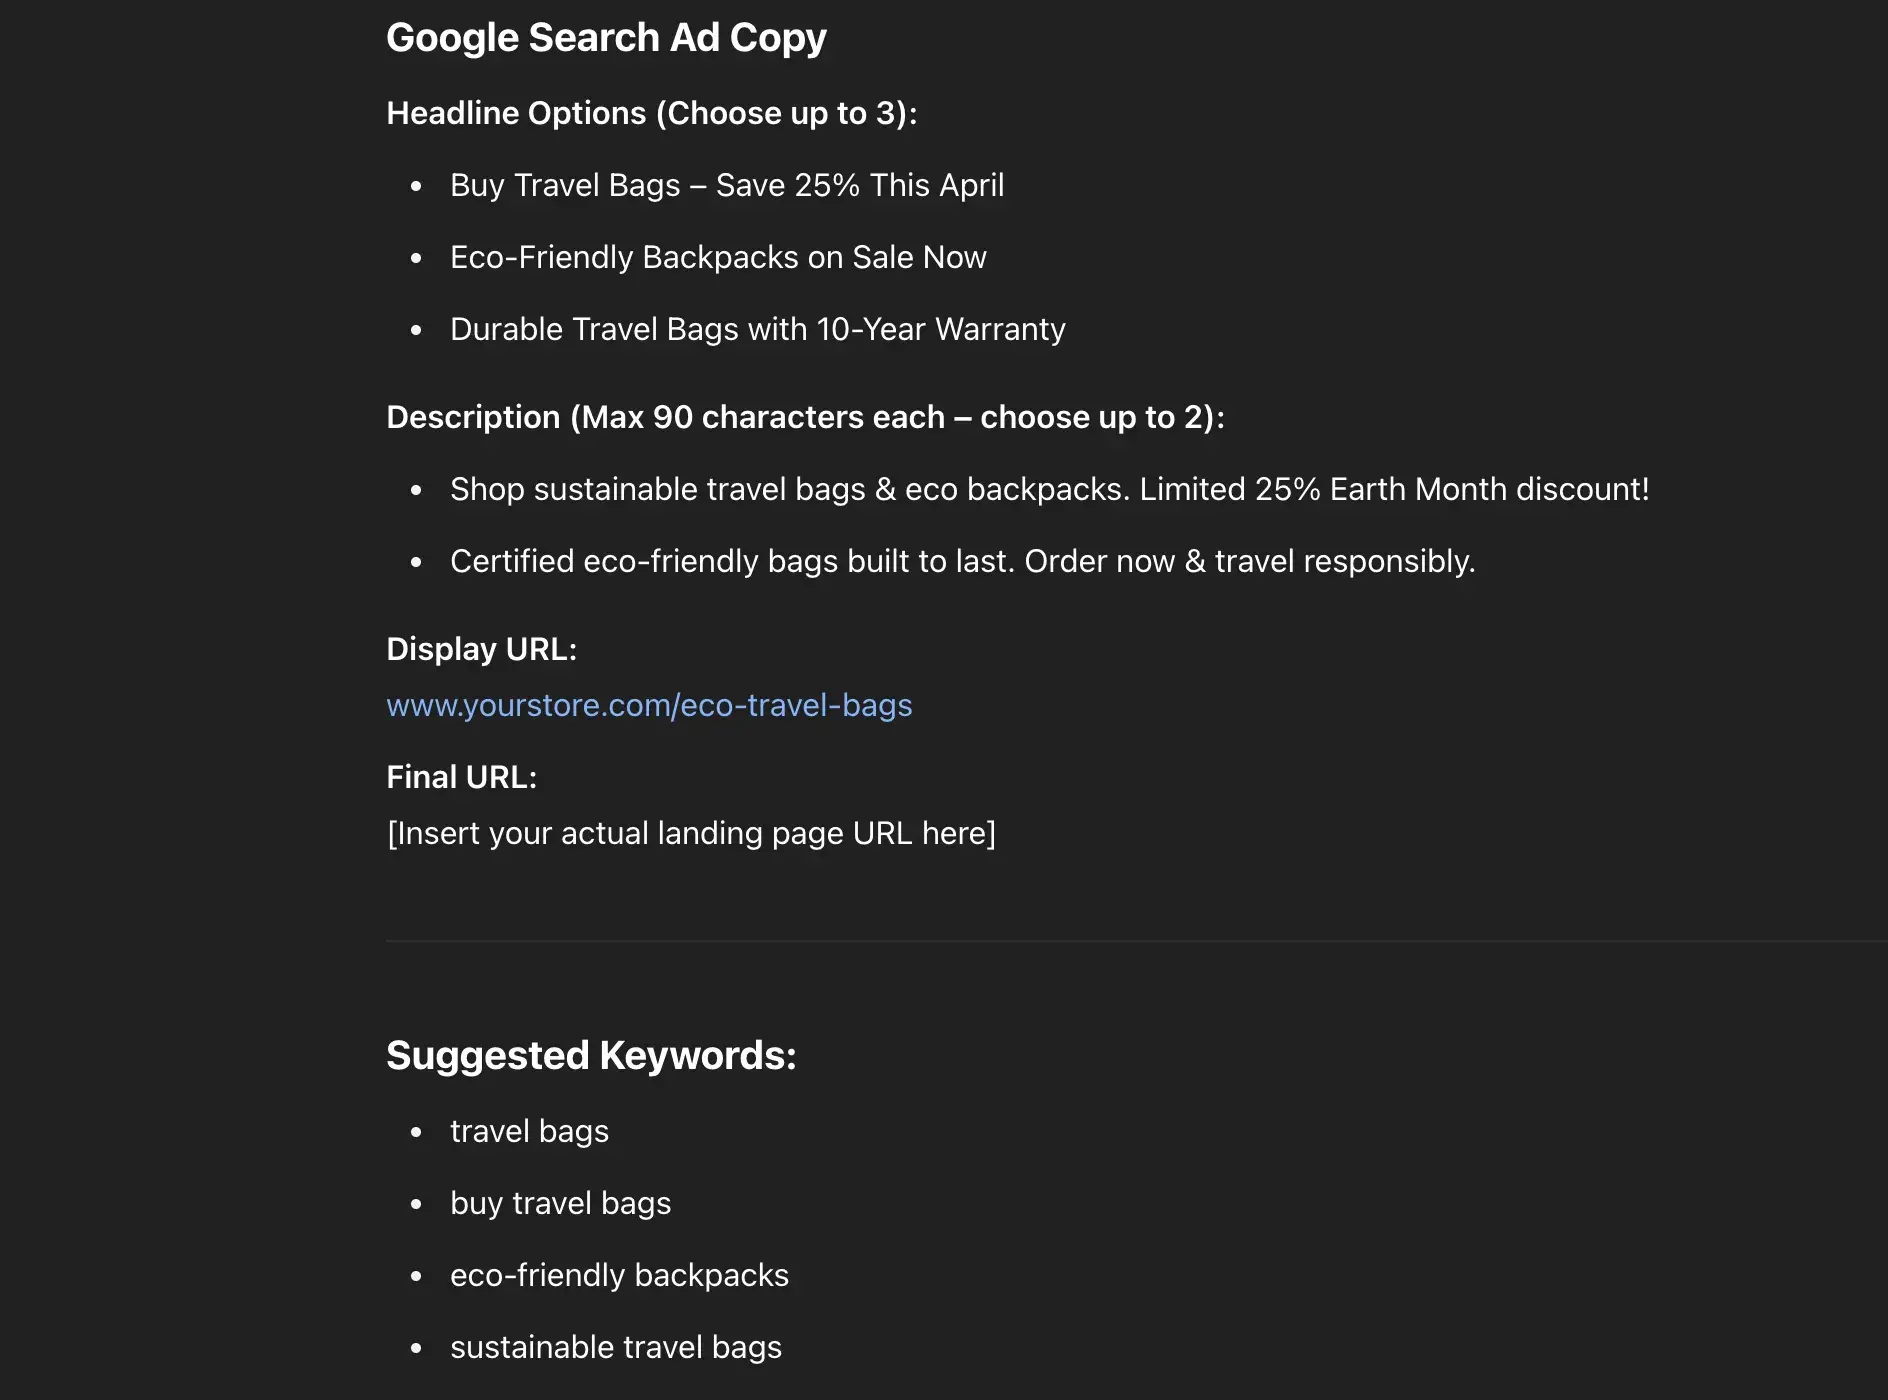This screenshot has width=1888, height=1400.
Task: Click the 'Description (Max 90 characters each)' subheading
Action: click(x=805, y=417)
